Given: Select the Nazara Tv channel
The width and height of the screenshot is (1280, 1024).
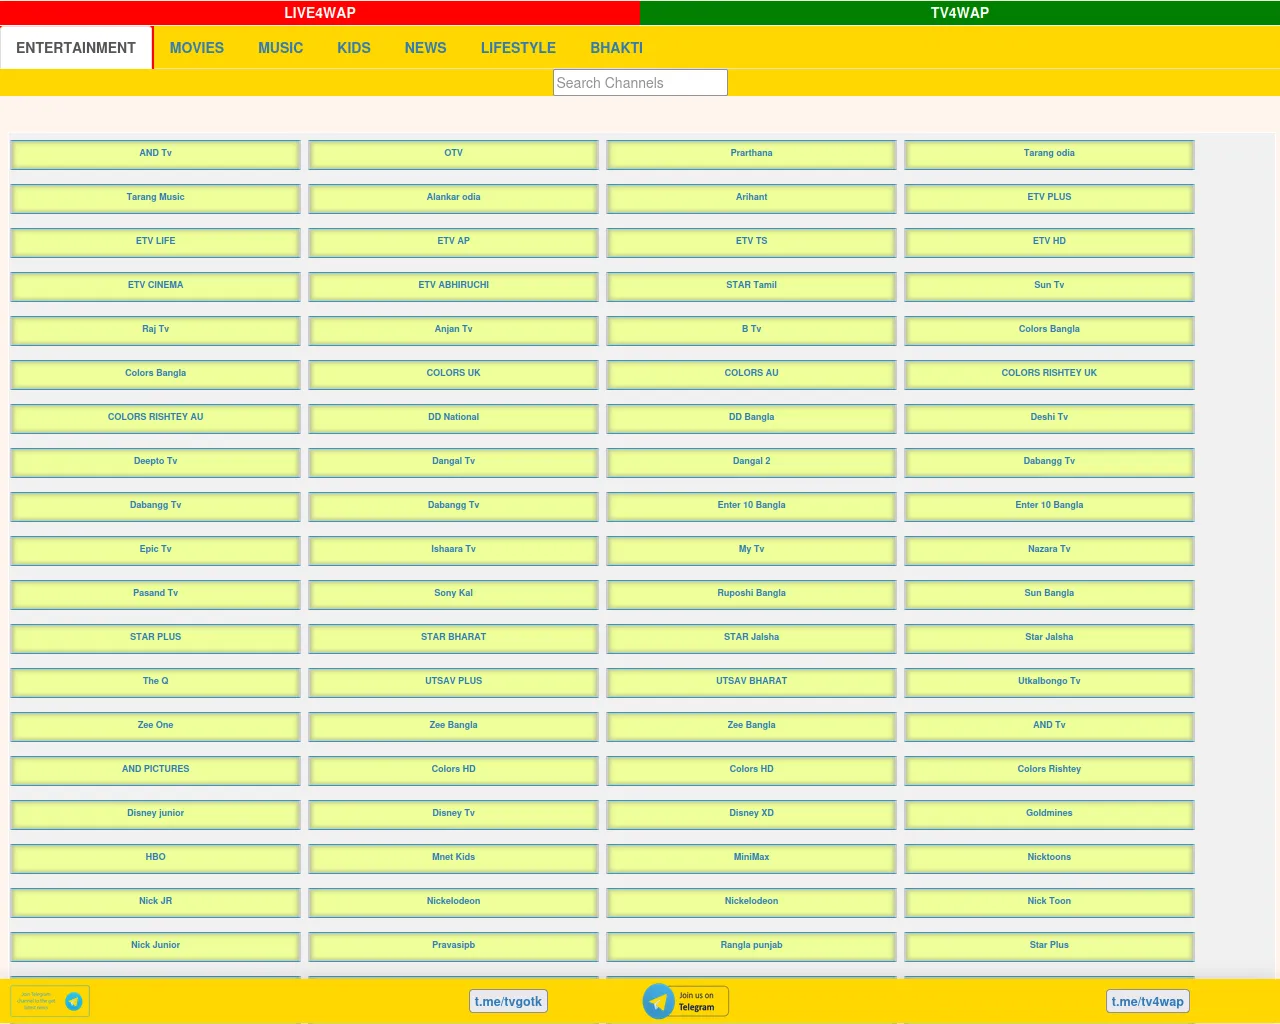Looking at the screenshot, I should 1050,550.
